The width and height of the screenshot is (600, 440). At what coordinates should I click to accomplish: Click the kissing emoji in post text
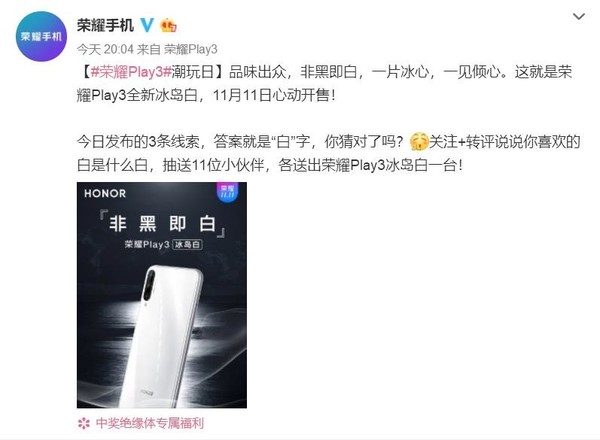[419, 142]
